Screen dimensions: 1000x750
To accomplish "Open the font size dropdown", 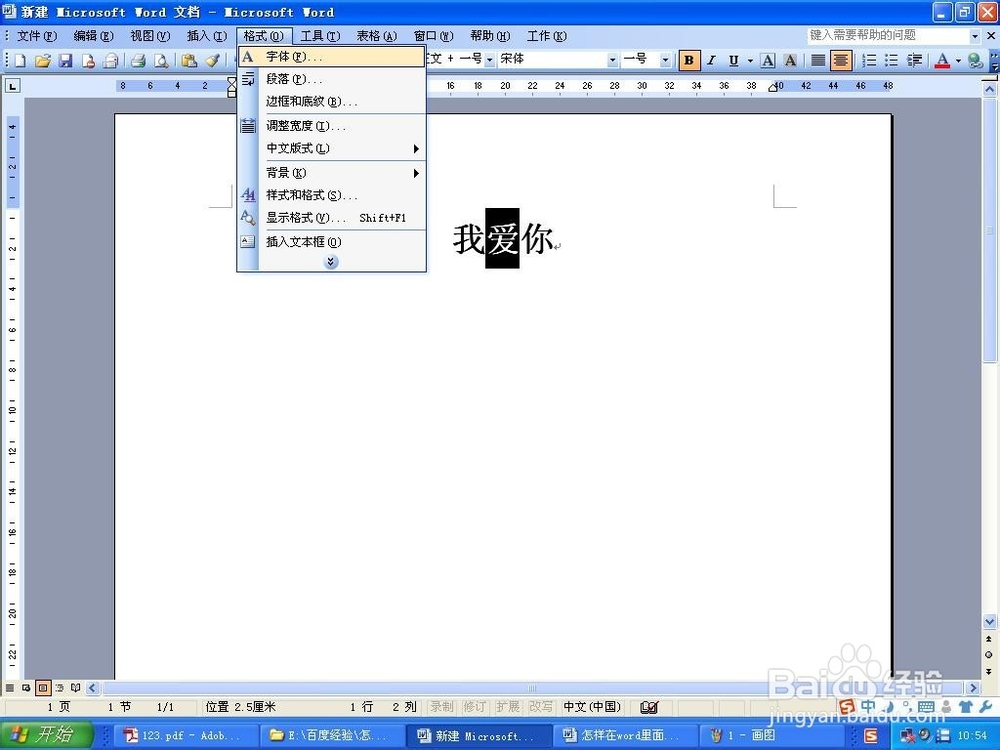I will tap(663, 59).
